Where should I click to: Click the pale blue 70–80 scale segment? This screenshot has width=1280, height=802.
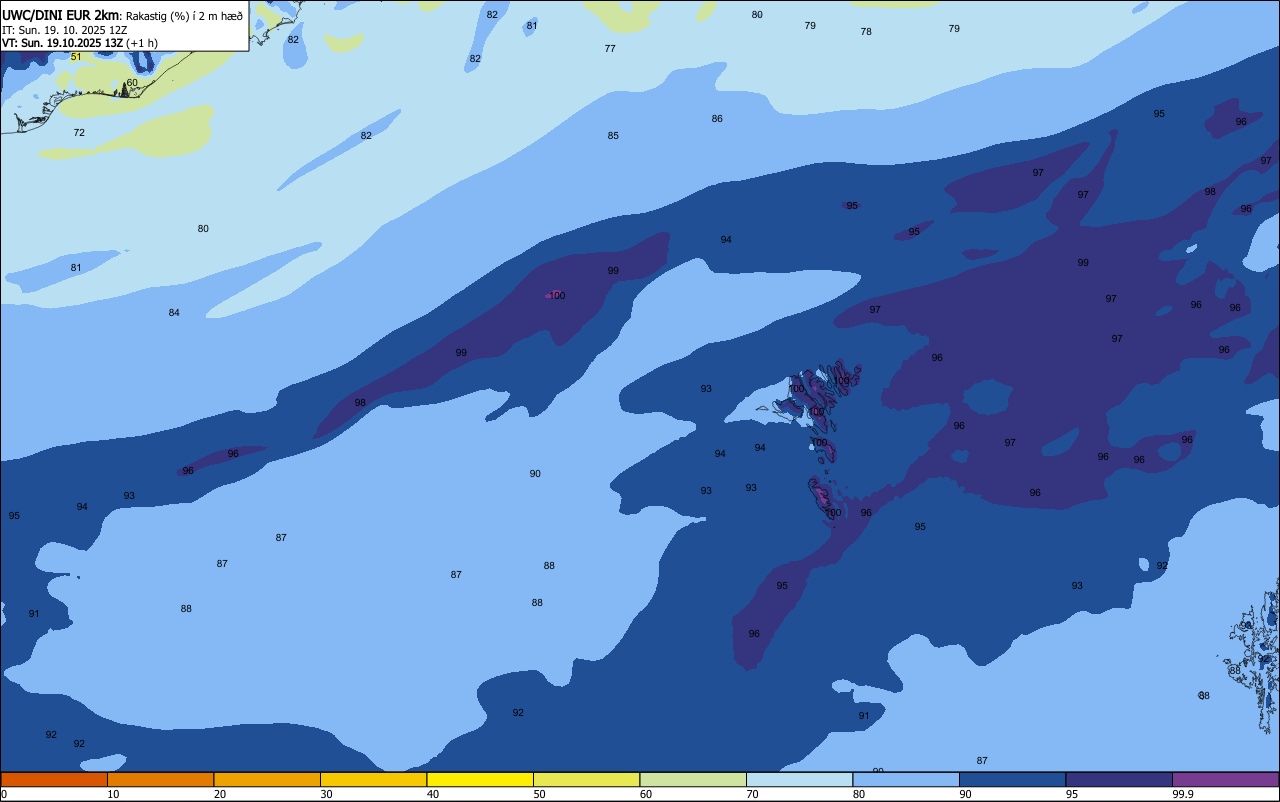pos(799,779)
